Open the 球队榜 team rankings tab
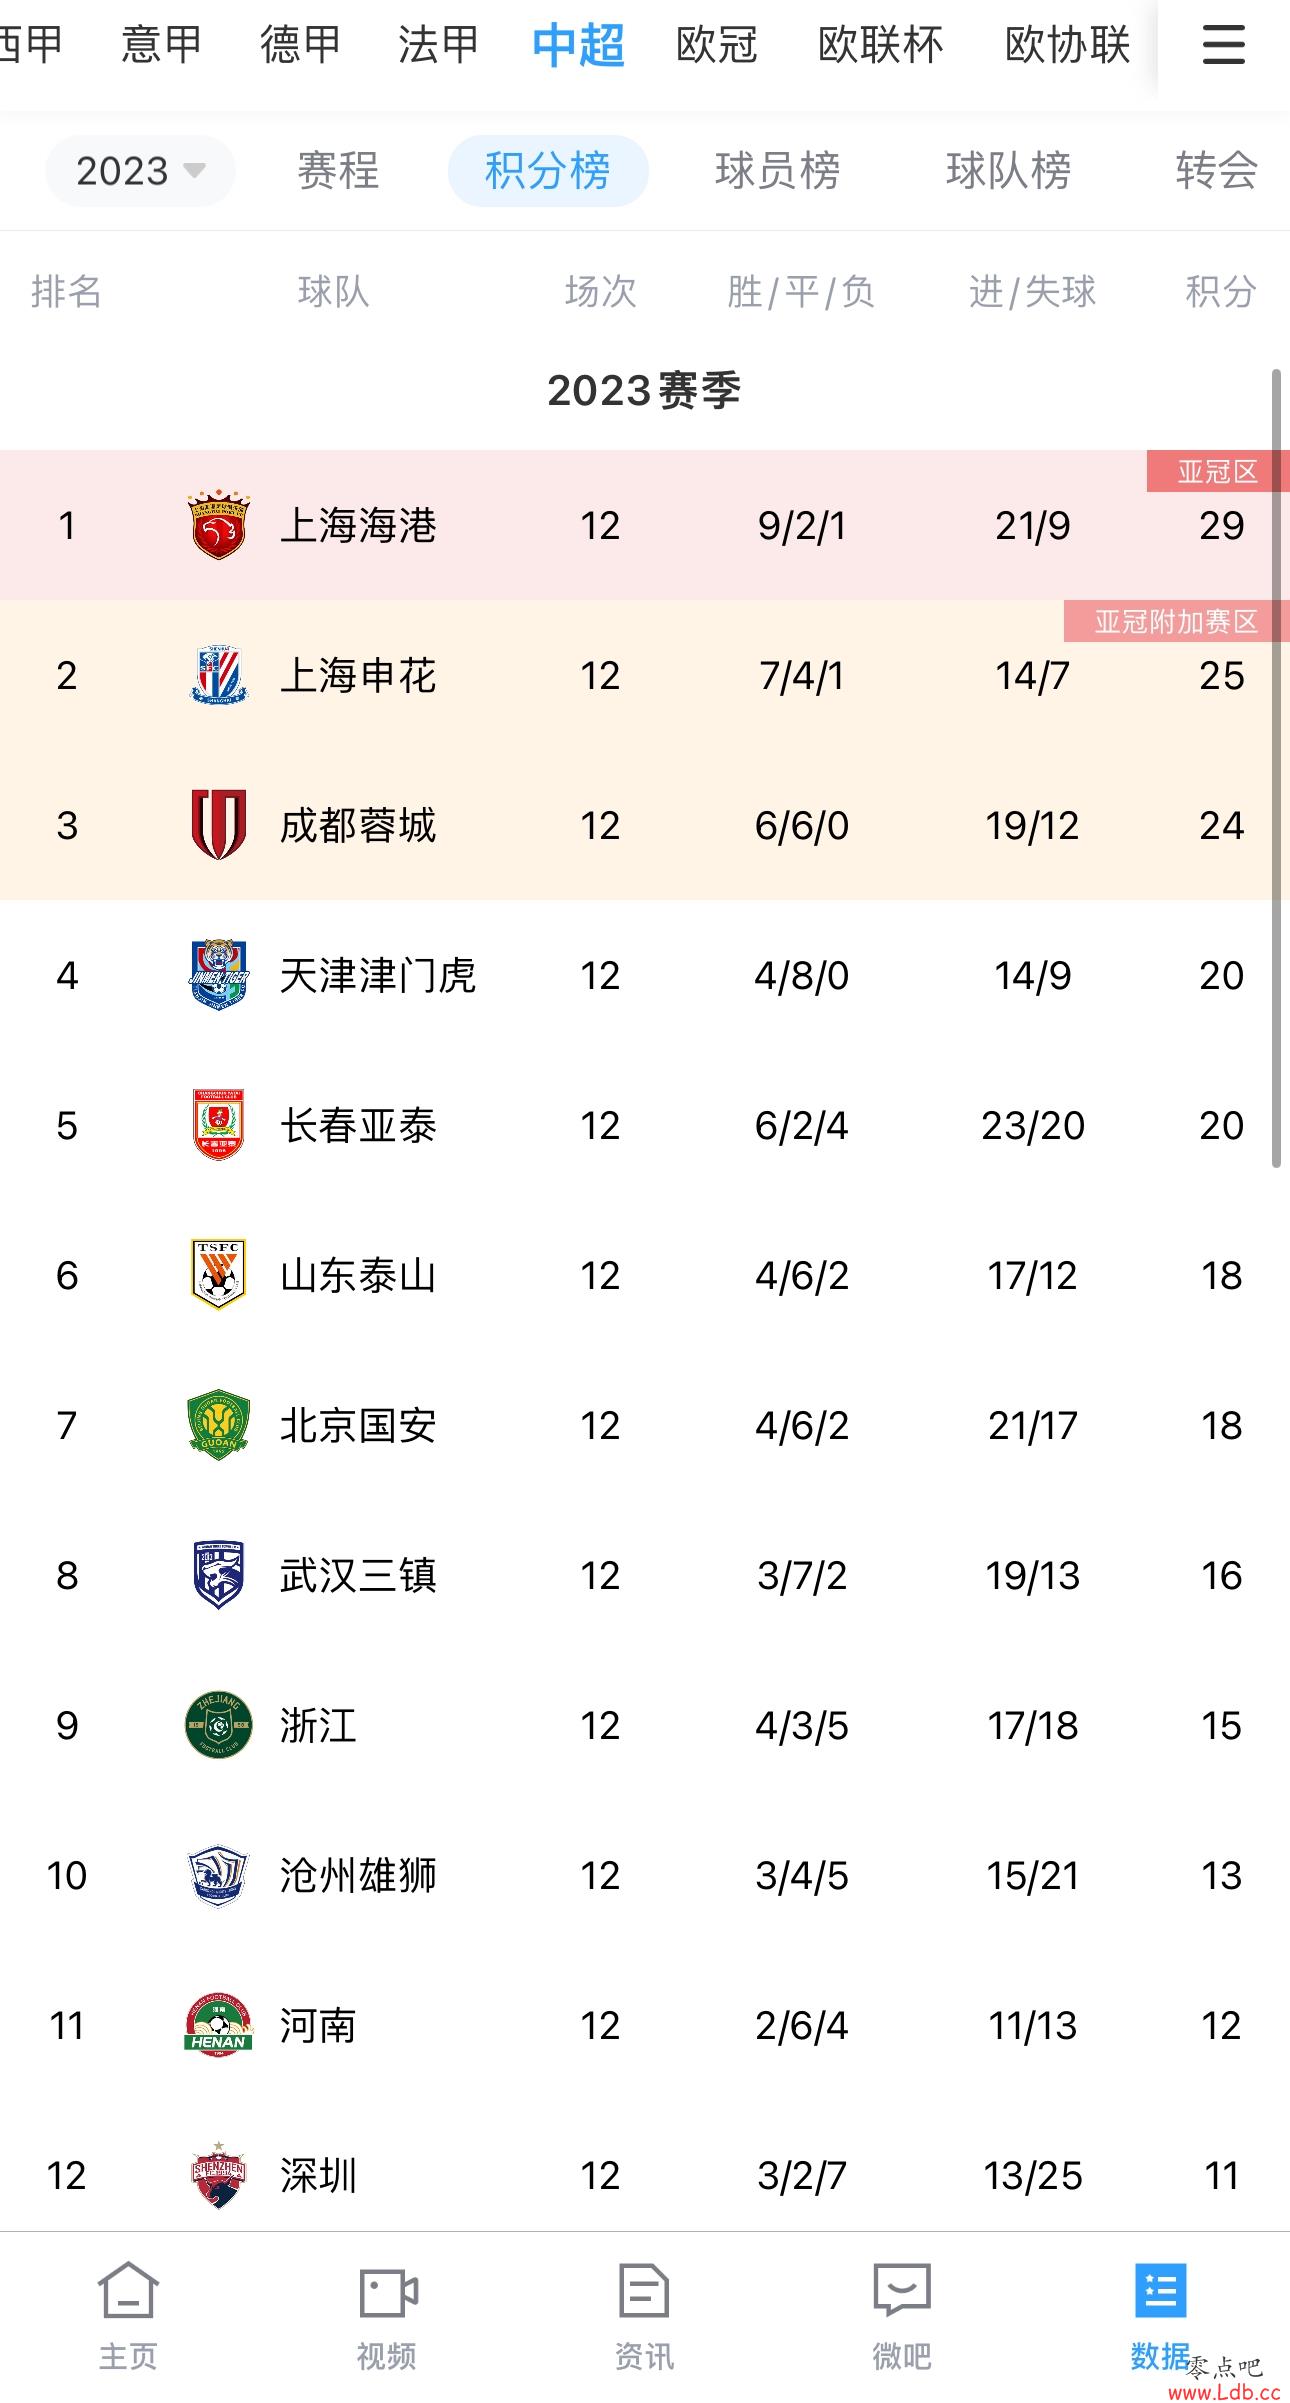1290x2403 pixels. (1008, 171)
